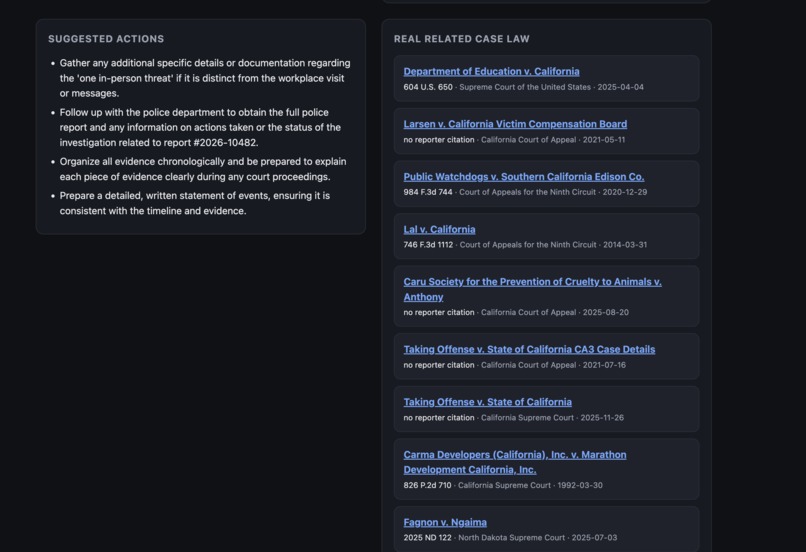The width and height of the screenshot is (806, 552).
Task: Open Public Watchdogs v. Southern California Edison link
Action: coord(524,177)
